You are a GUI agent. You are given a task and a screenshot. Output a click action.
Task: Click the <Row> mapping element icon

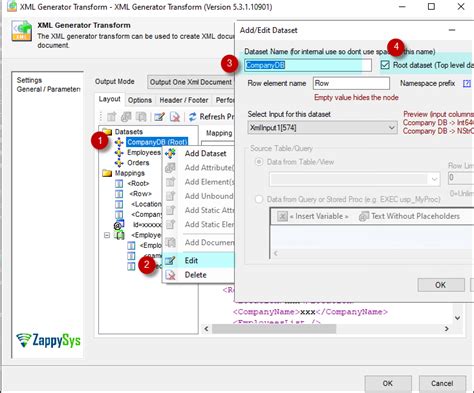pyautogui.click(x=119, y=194)
